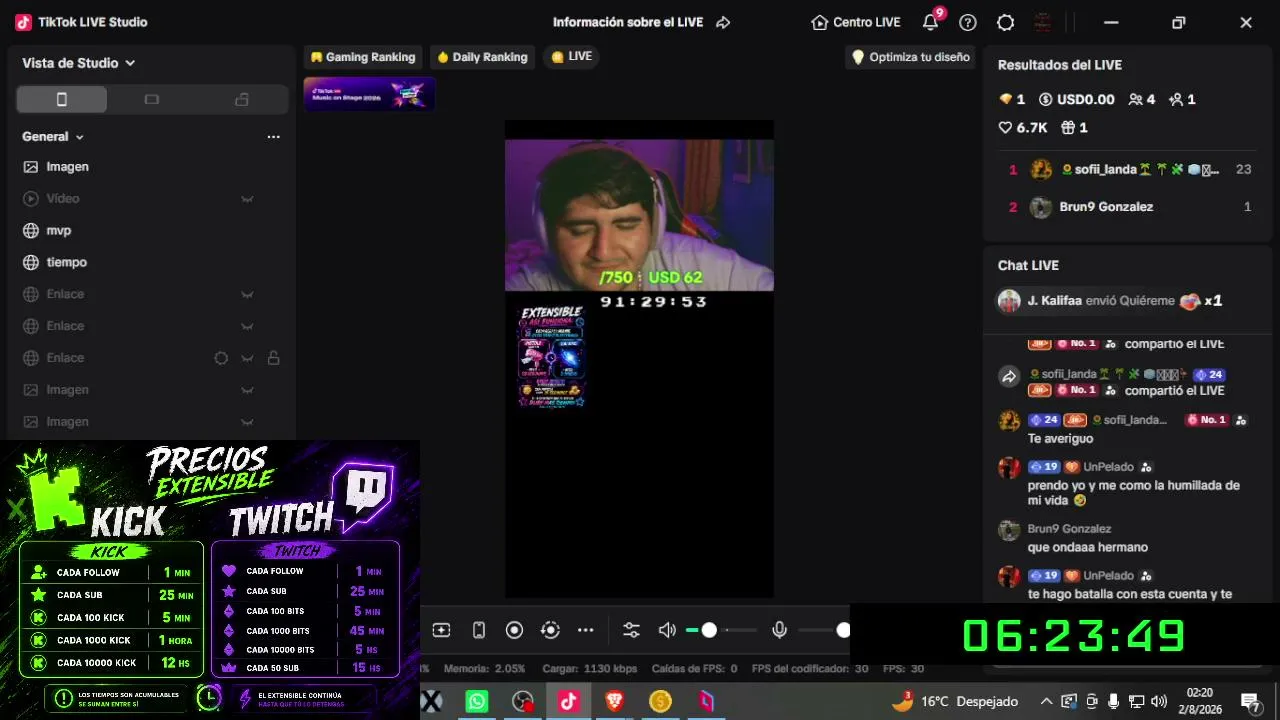Click the circular target icon on the Enlace row
This screenshot has width=1280, height=720.
pos(221,358)
